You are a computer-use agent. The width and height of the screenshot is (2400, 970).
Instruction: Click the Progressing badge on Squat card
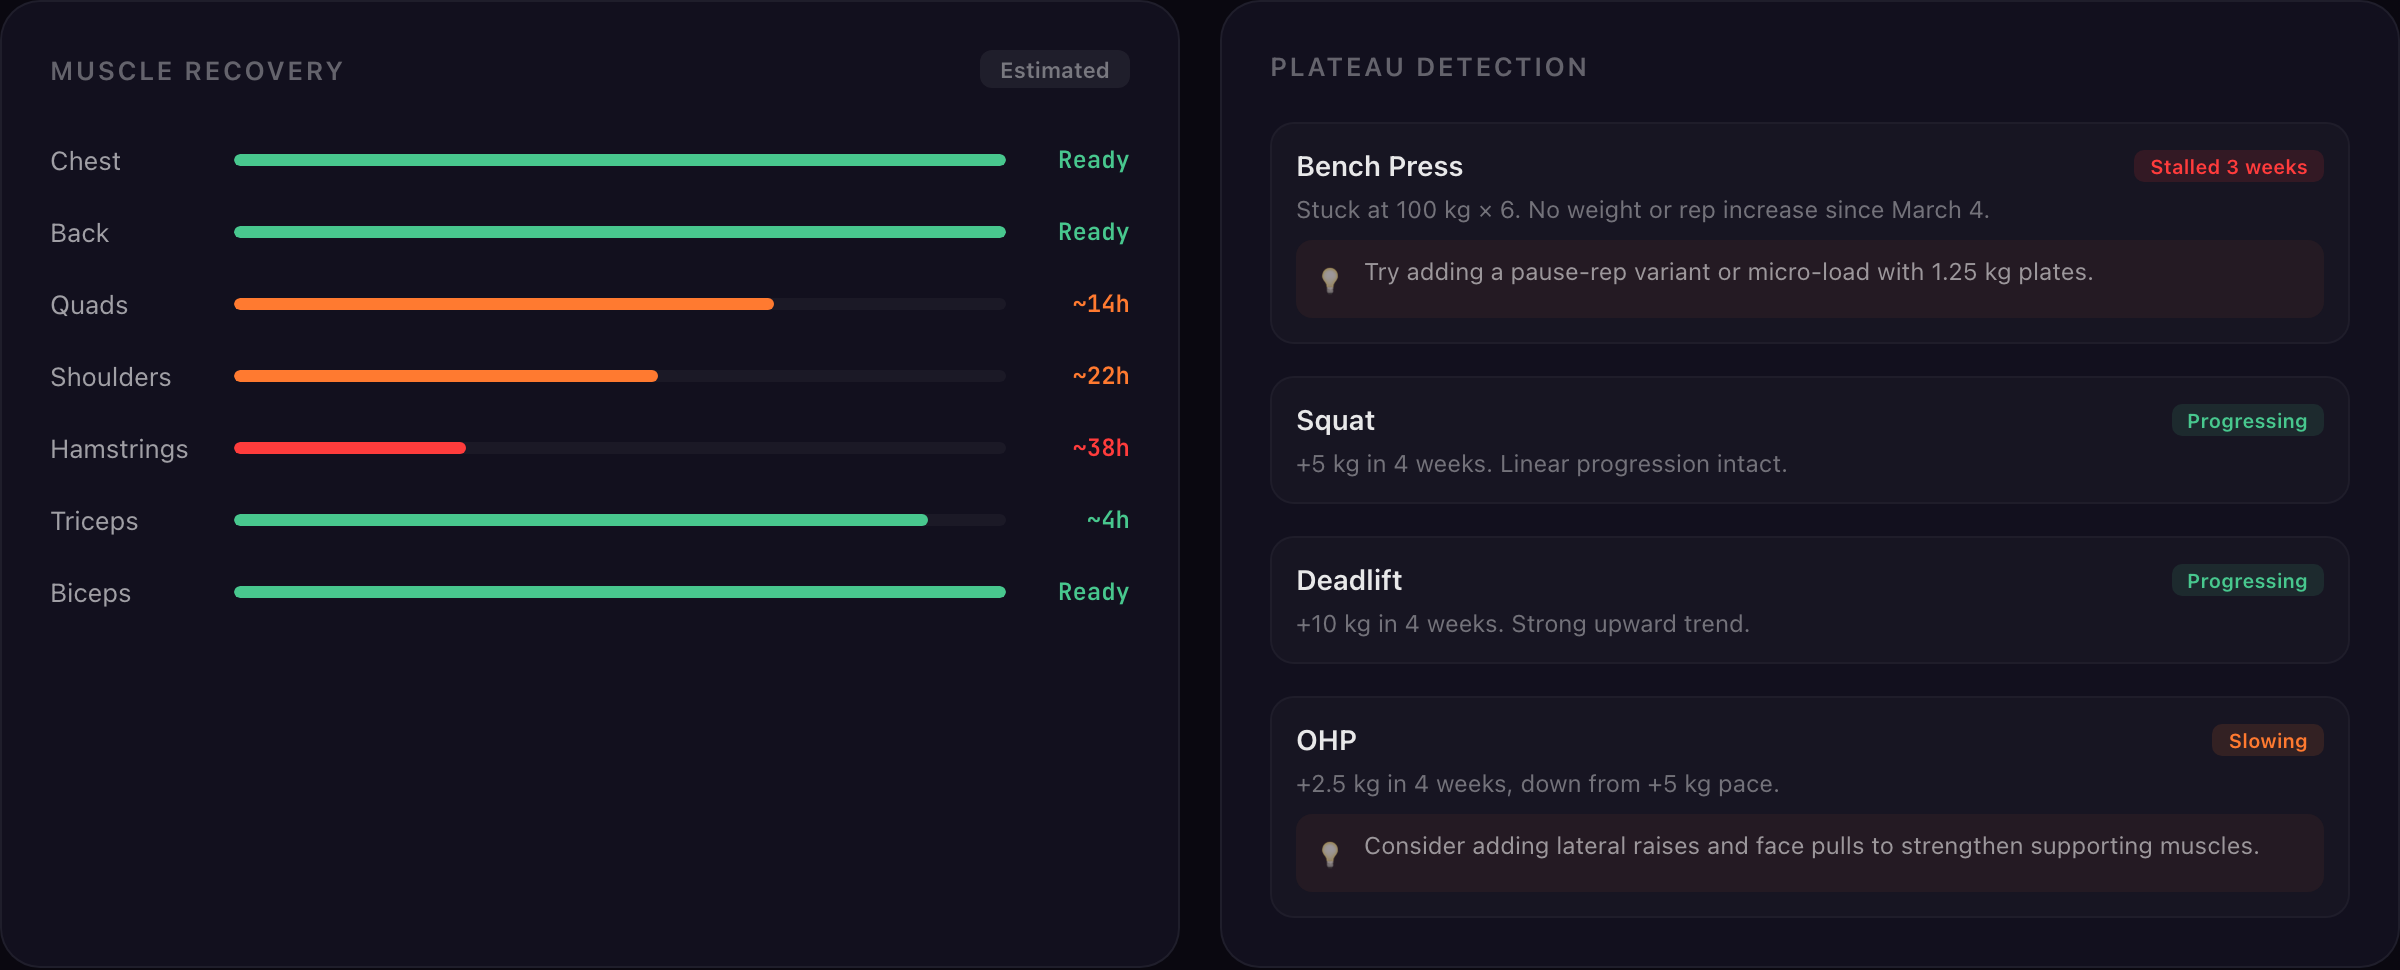[x=2246, y=421]
